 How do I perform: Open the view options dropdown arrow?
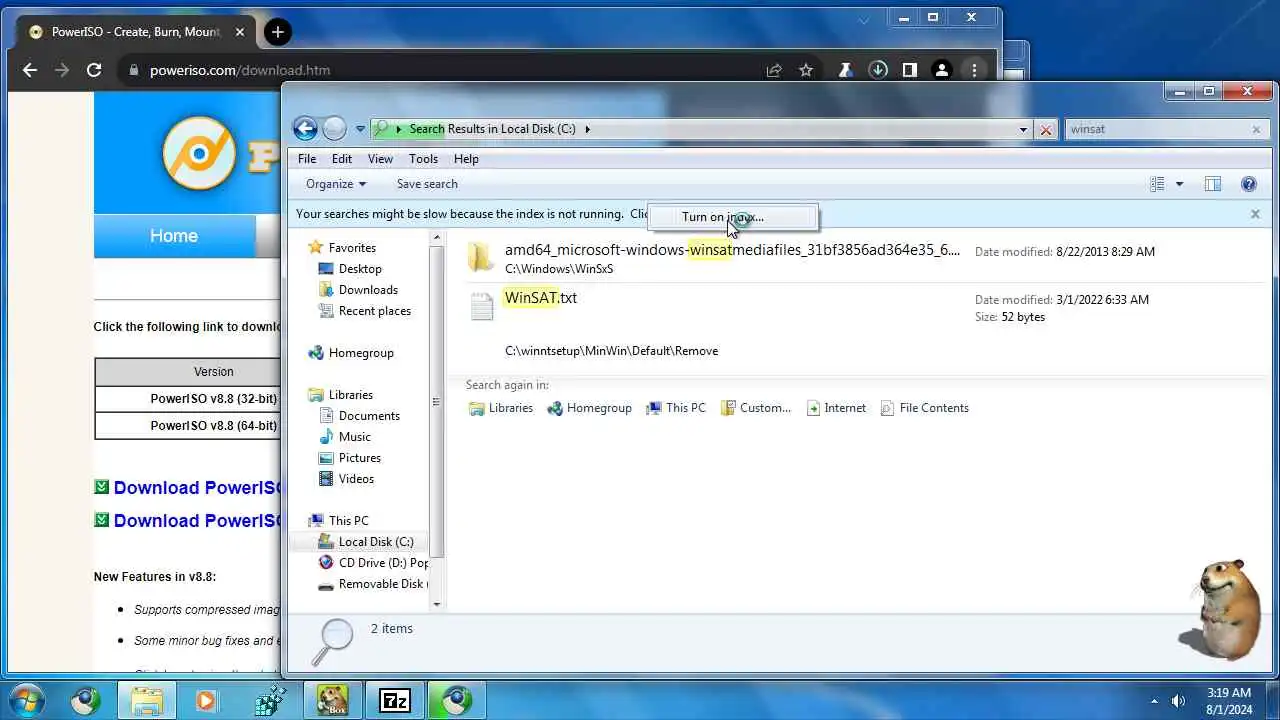(1179, 184)
